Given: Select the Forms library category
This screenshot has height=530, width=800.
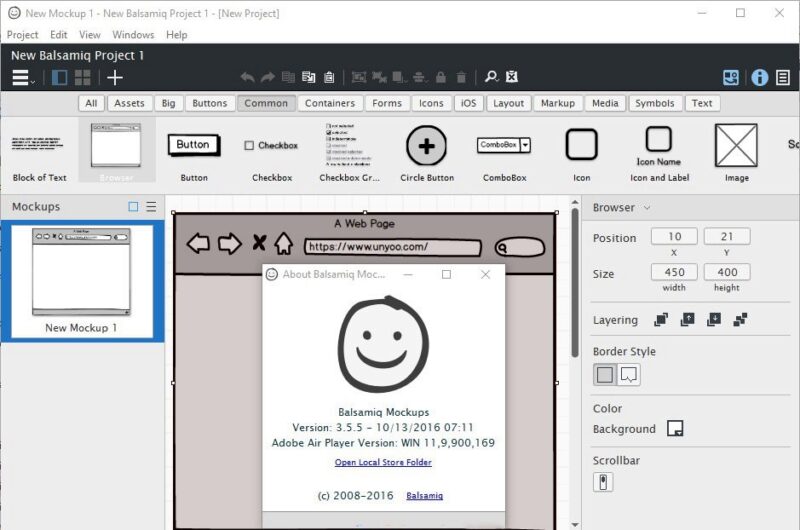Looking at the screenshot, I should coord(387,103).
